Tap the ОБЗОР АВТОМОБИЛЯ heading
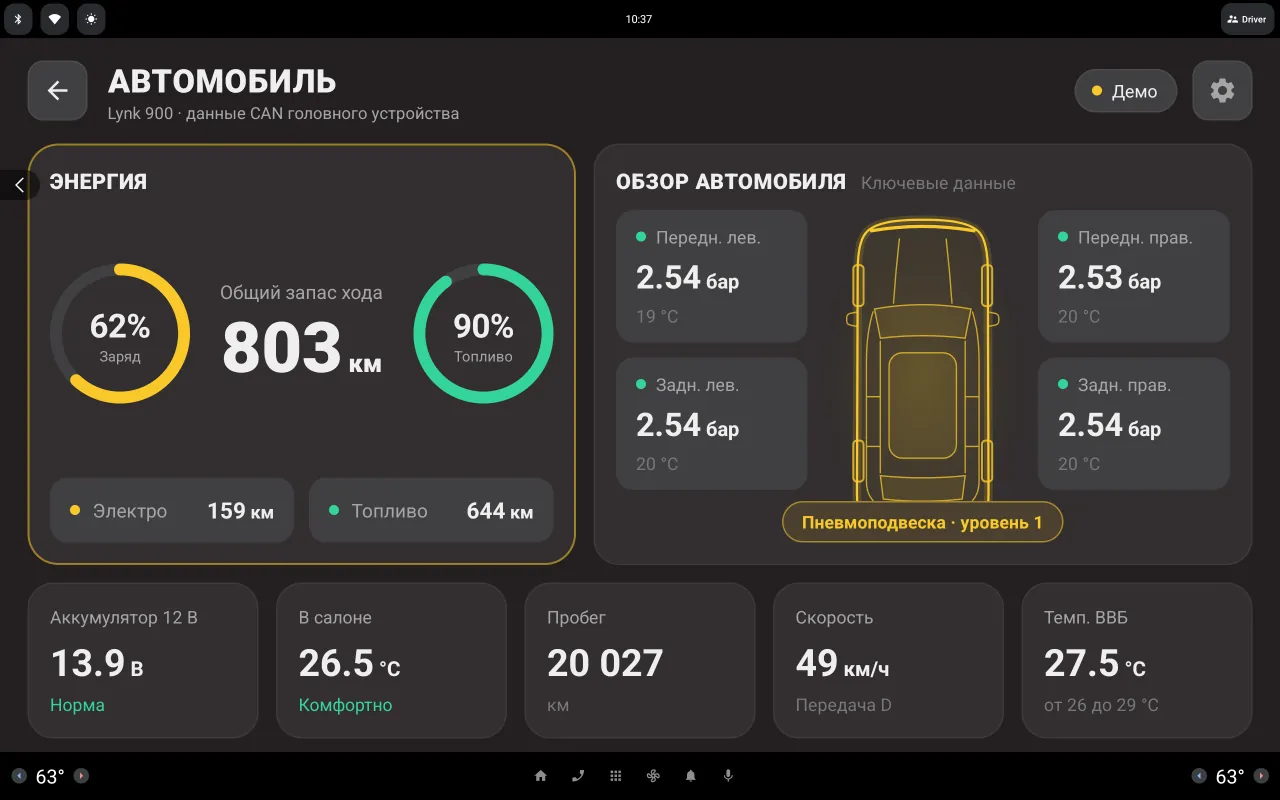The width and height of the screenshot is (1280, 800). pos(731,182)
